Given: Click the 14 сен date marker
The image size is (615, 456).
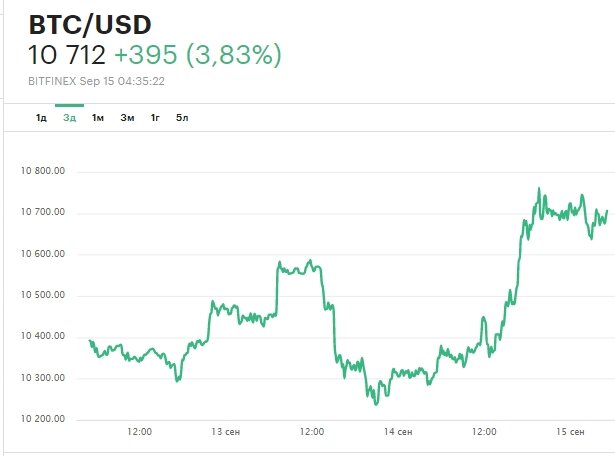Looking at the screenshot, I should pyautogui.click(x=397, y=432).
